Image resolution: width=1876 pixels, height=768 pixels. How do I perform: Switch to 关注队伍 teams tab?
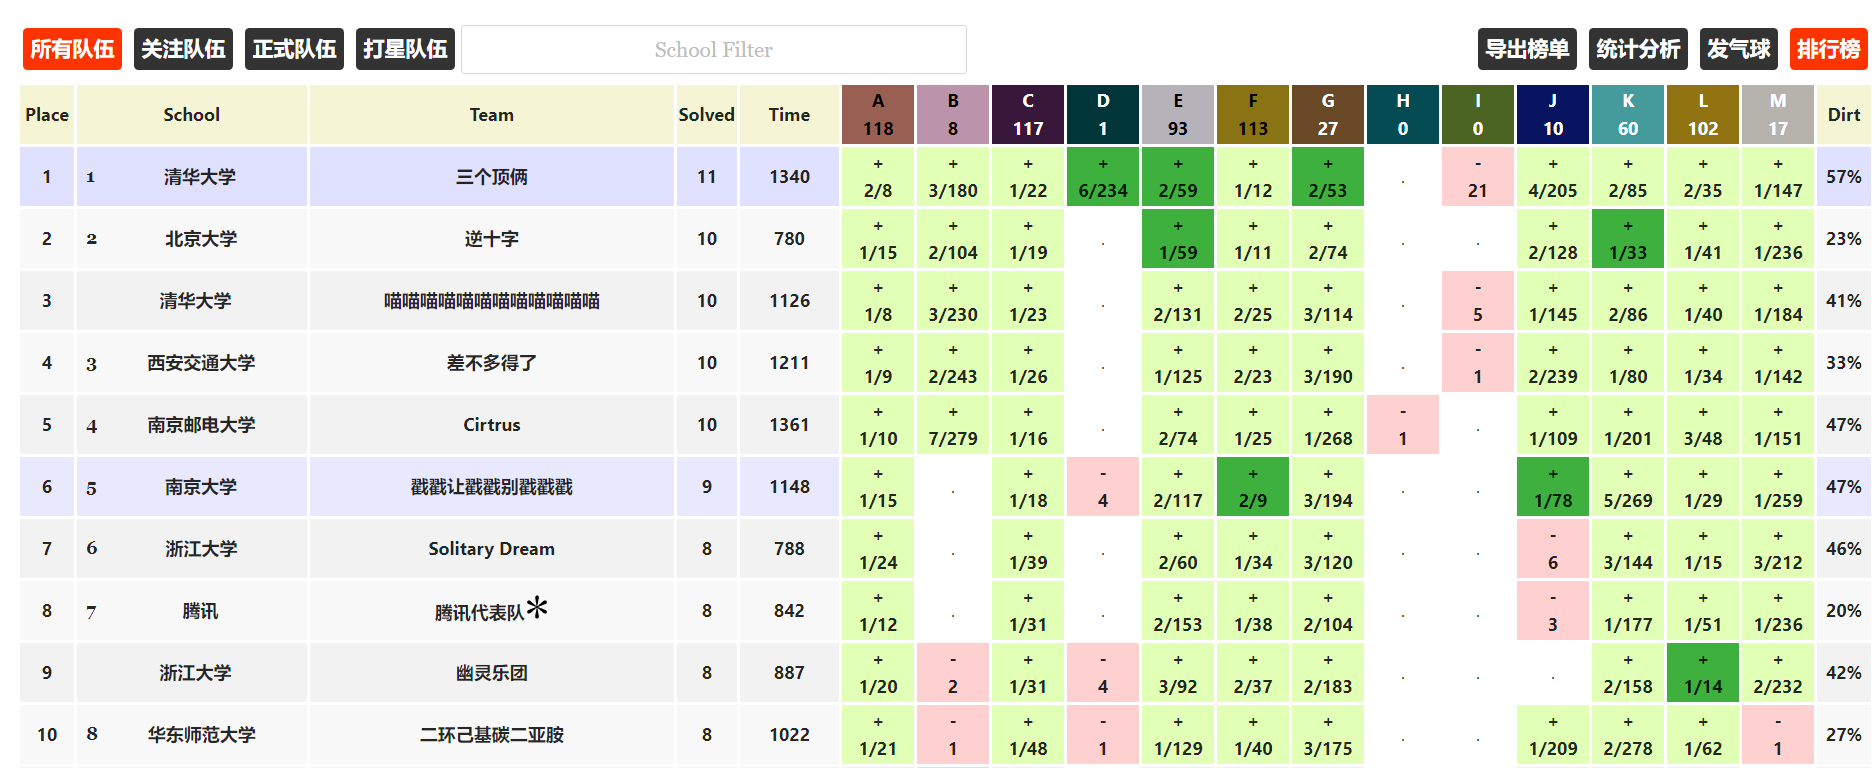tap(183, 49)
